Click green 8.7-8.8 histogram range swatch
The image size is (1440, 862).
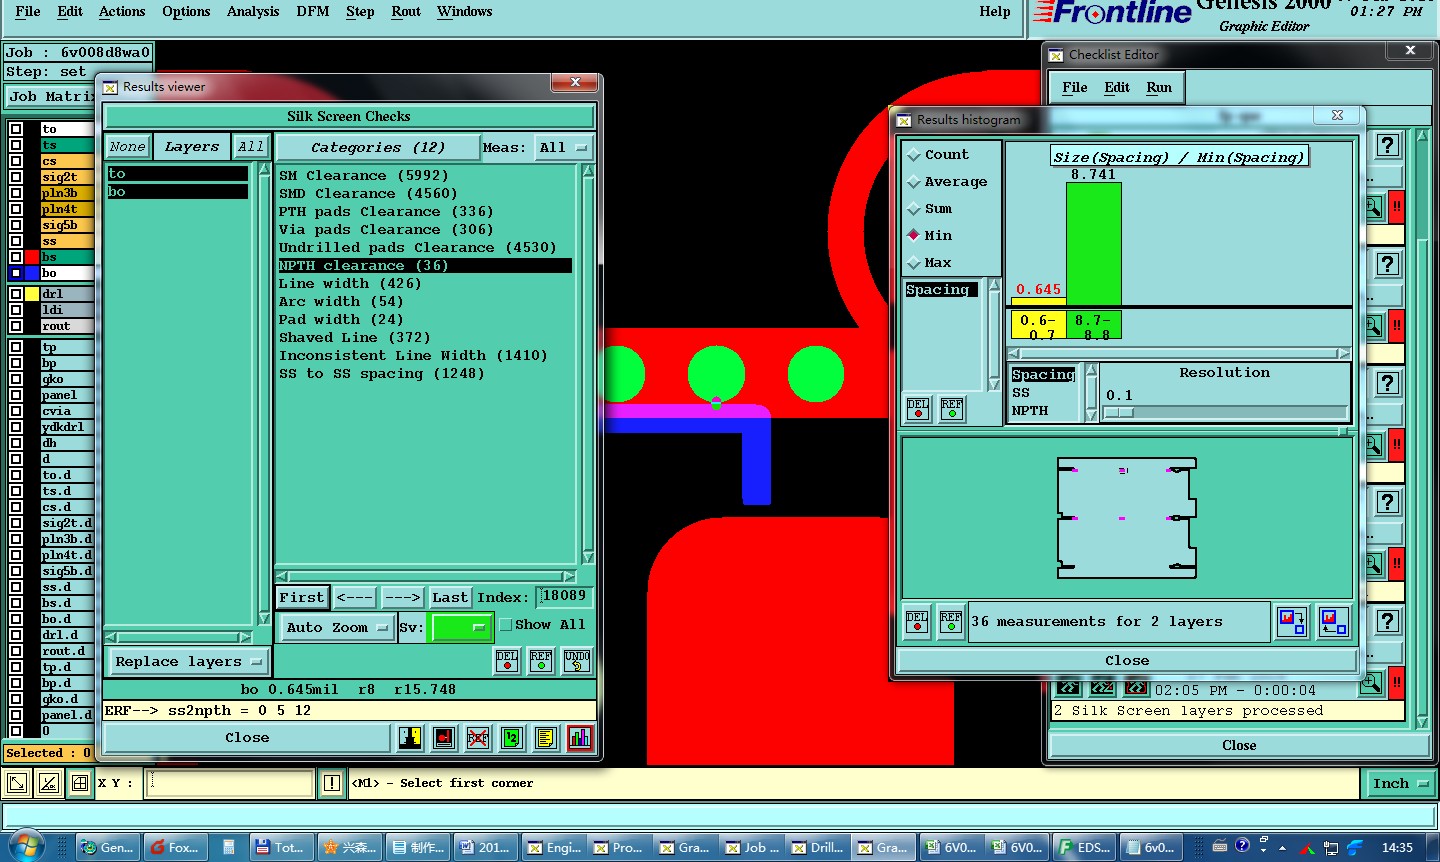pos(1094,326)
